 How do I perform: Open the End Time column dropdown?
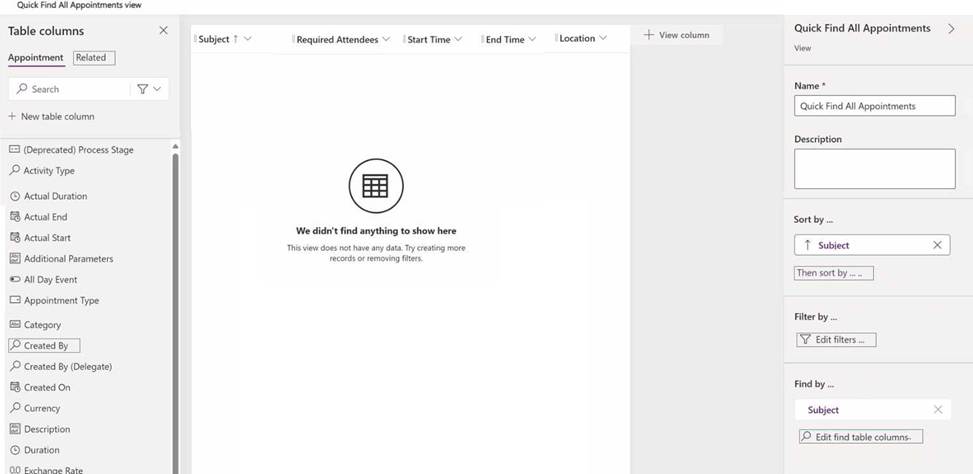click(531, 40)
